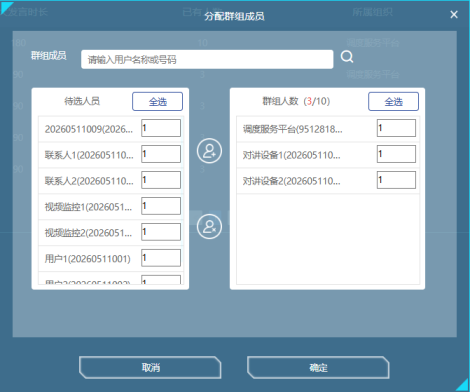This screenshot has height=392, width=470.
Task: Edit priority field for 对讲设备2 row
Action: (x=396, y=180)
